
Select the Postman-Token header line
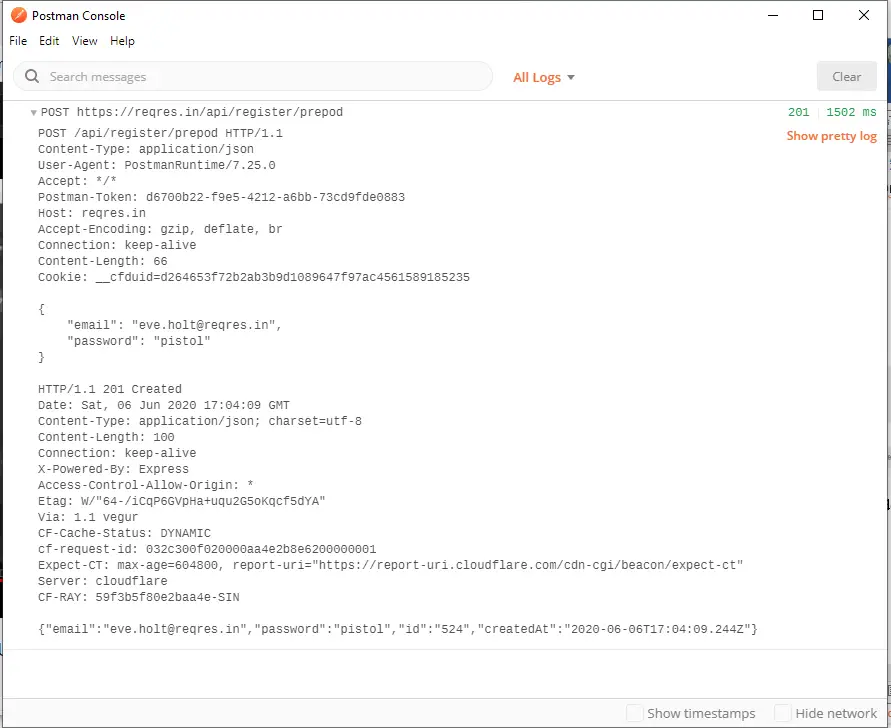point(222,197)
